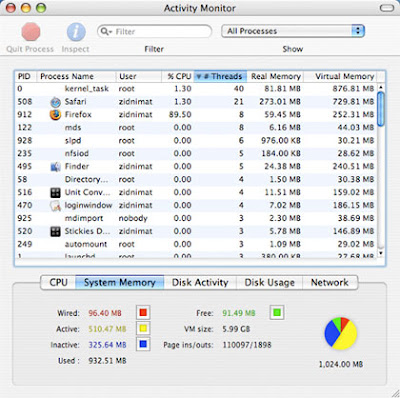Click the yellow Active color swatch

click(143, 329)
